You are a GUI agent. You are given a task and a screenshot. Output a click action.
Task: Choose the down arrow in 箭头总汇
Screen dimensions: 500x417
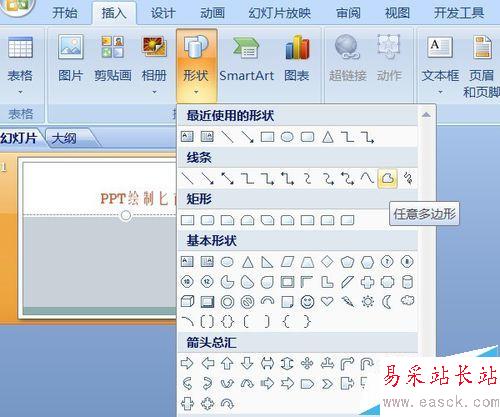(247, 363)
